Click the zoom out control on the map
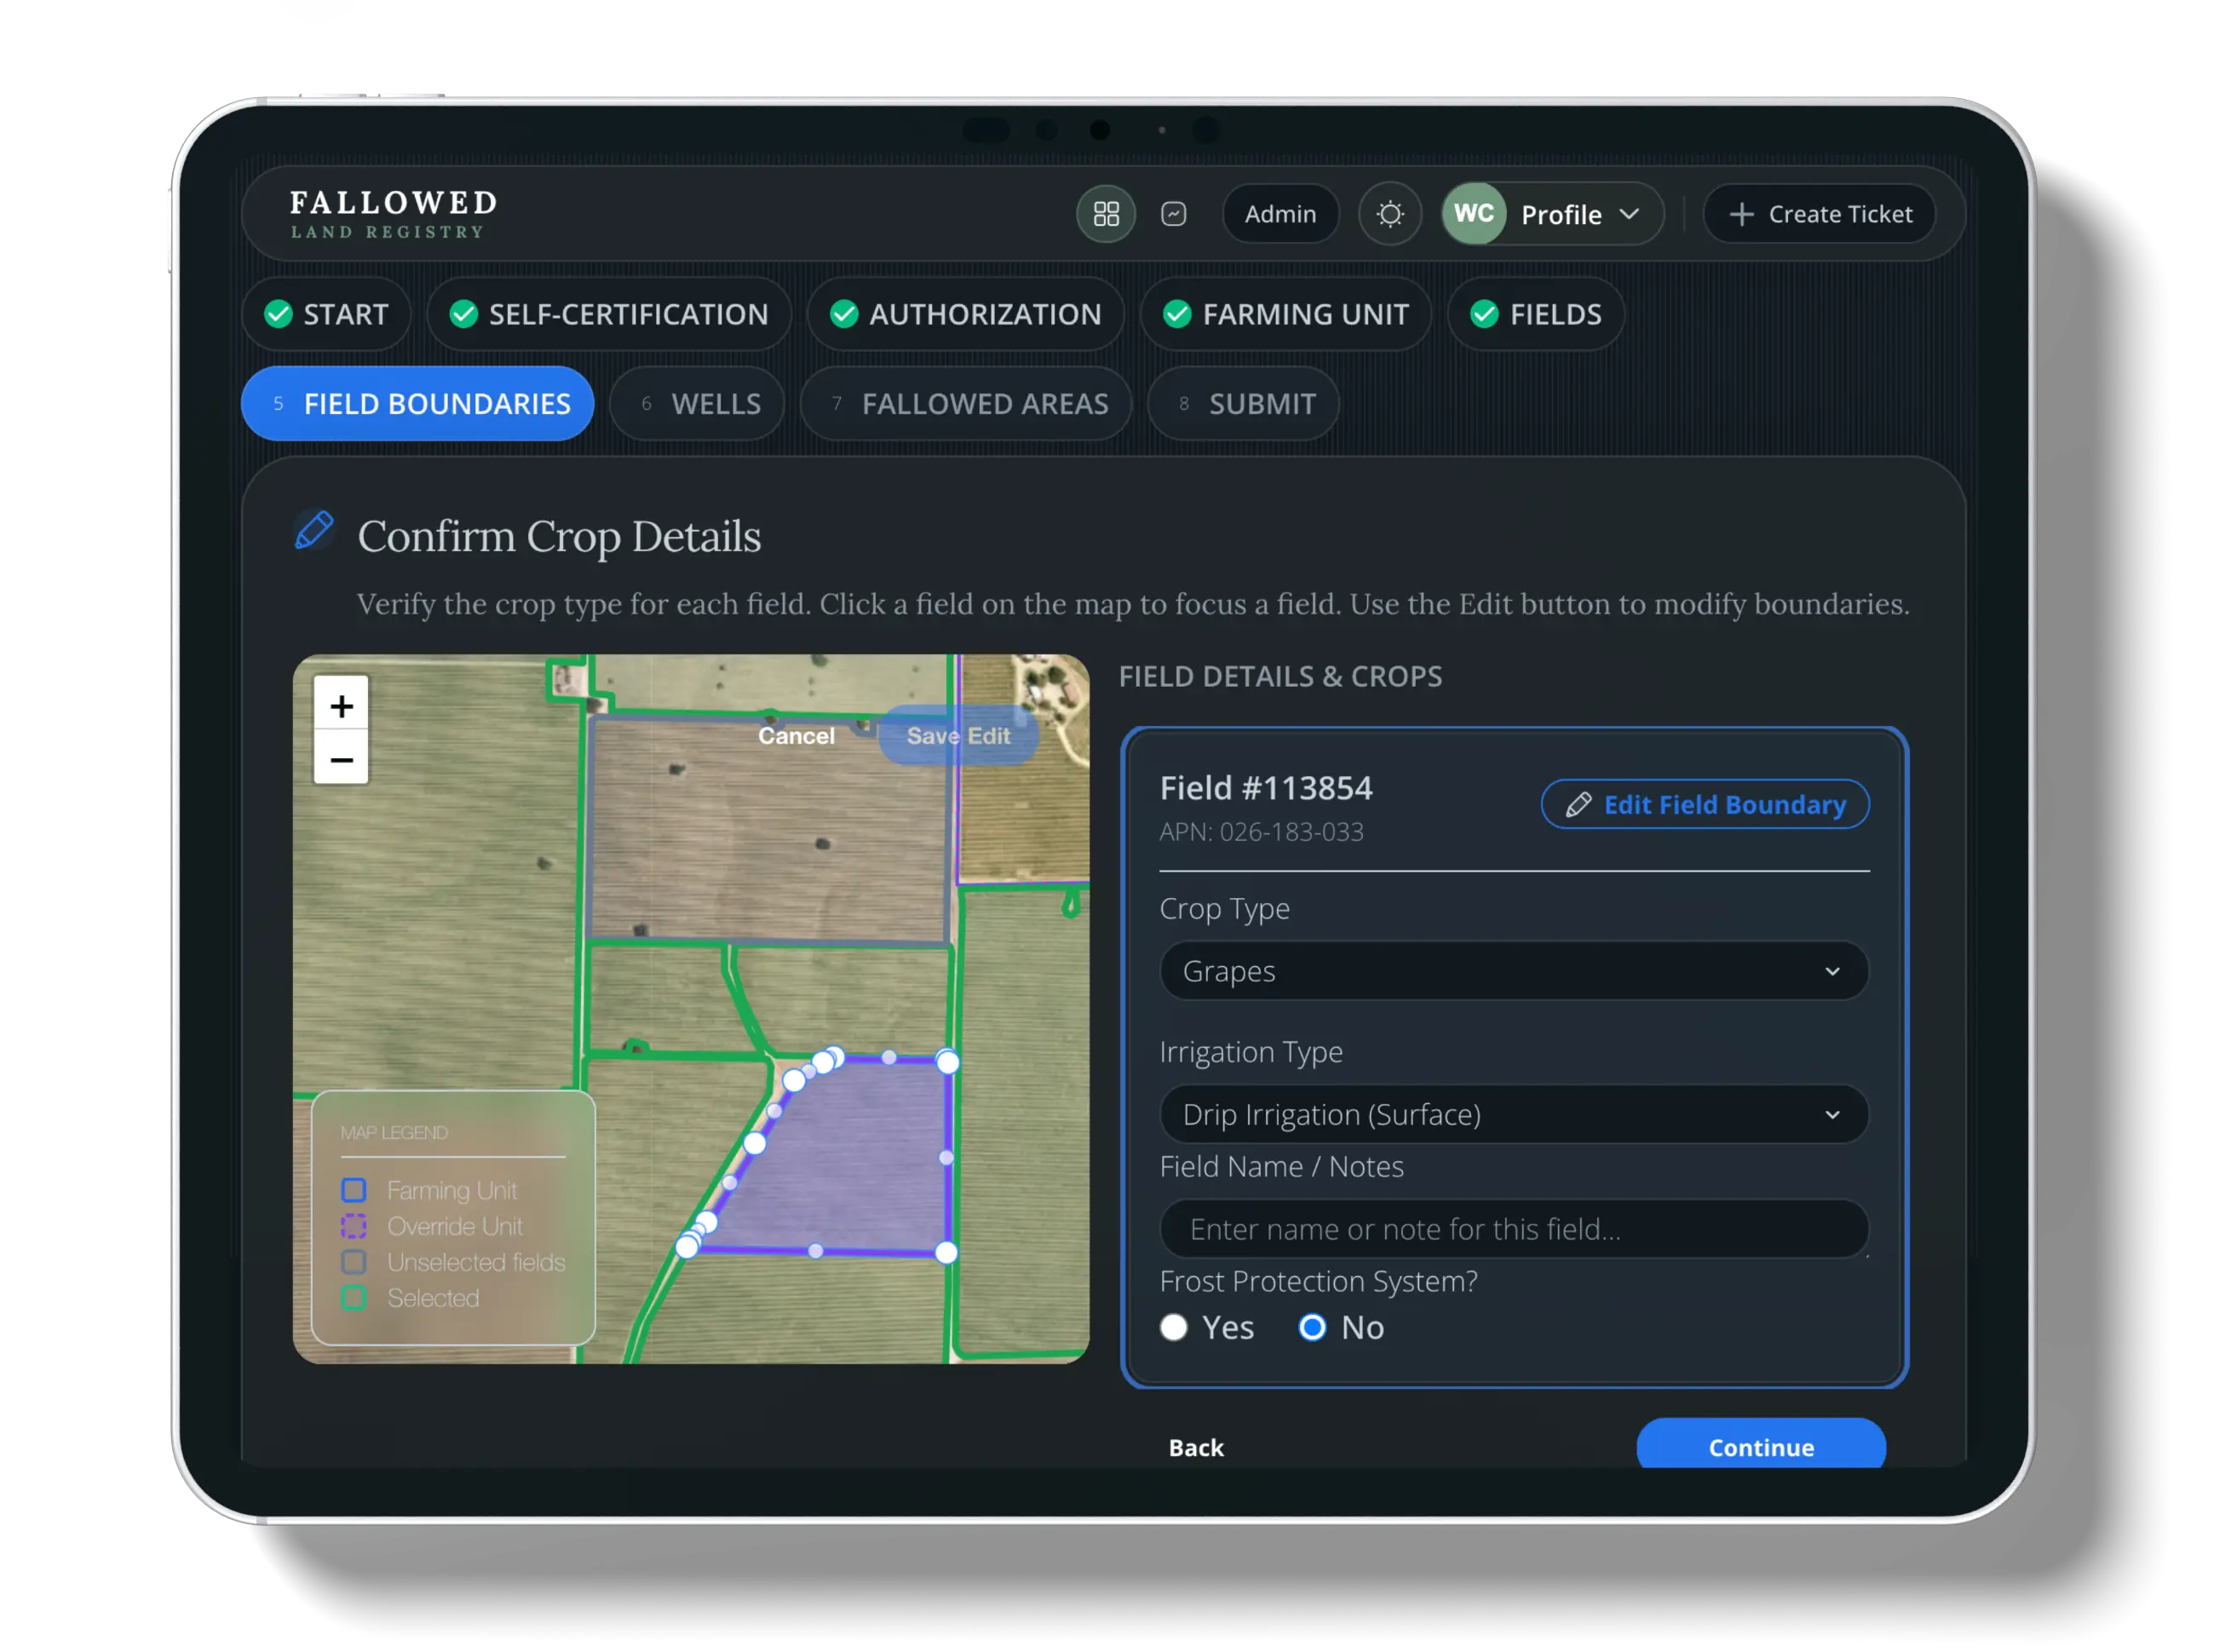Image resolution: width=2214 pixels, height=1652 pixels. click(x=341, y=759)
